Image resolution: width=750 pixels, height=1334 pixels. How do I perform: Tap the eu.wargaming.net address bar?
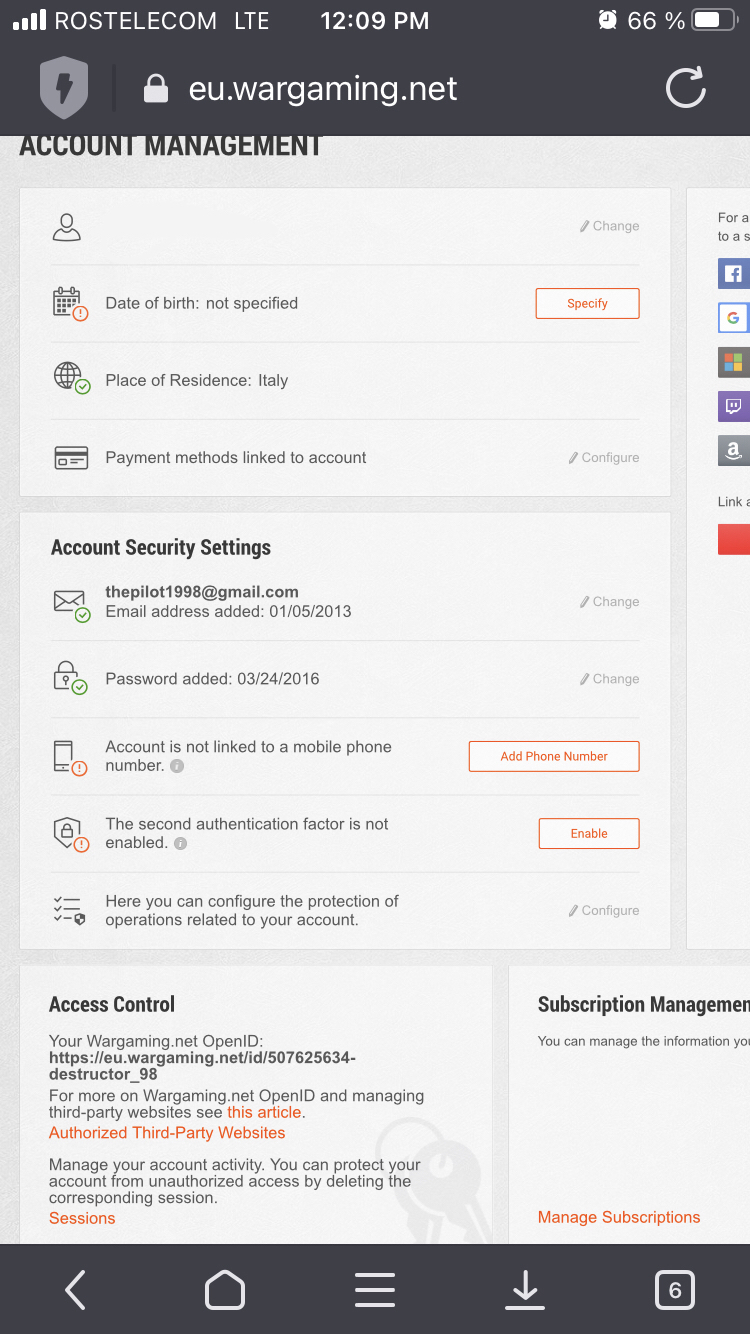pyautogui.click(x=322, y=89)
